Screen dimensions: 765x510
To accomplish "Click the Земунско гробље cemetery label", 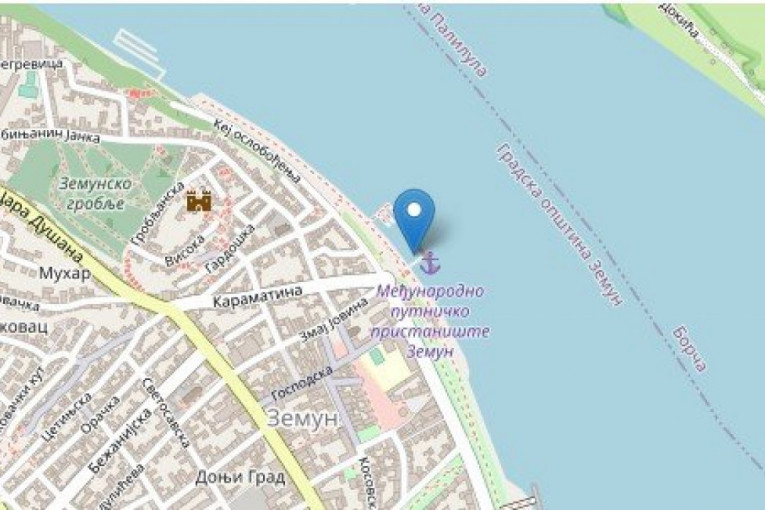I will pos(95,193).
